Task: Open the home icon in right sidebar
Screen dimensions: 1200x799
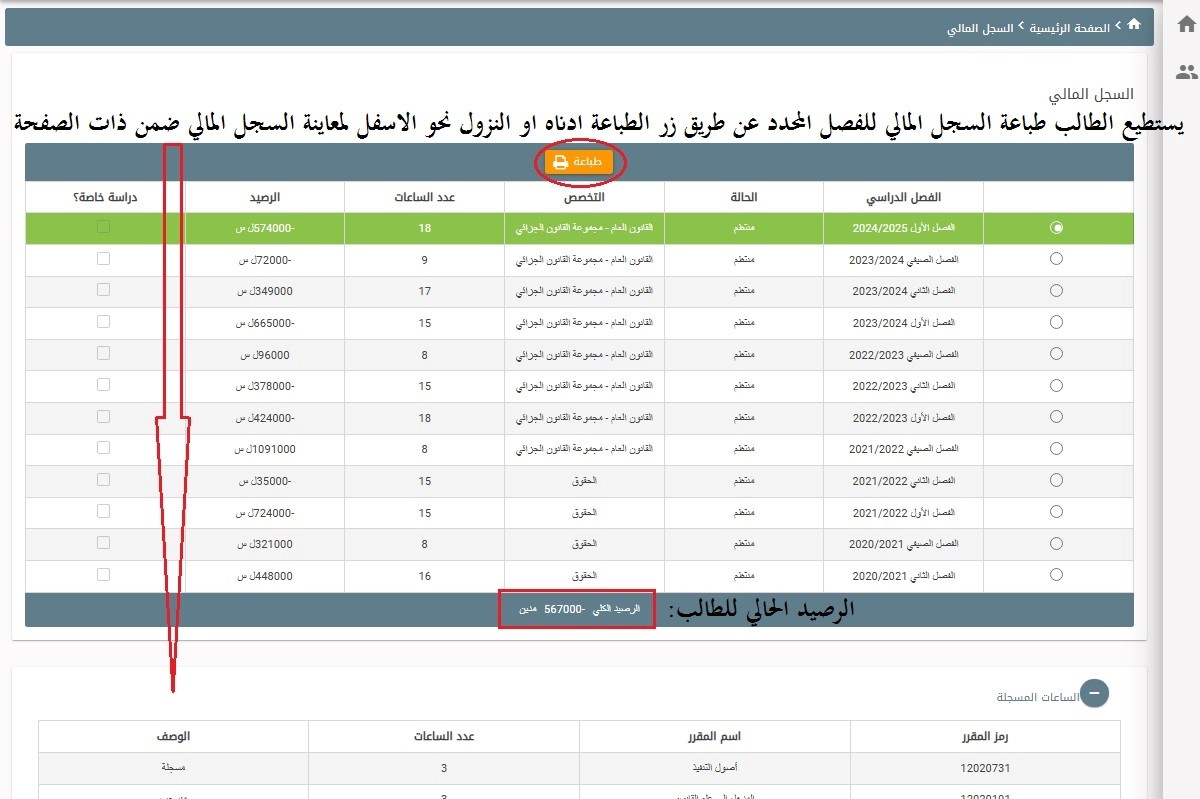Action: click(1186, 25)
